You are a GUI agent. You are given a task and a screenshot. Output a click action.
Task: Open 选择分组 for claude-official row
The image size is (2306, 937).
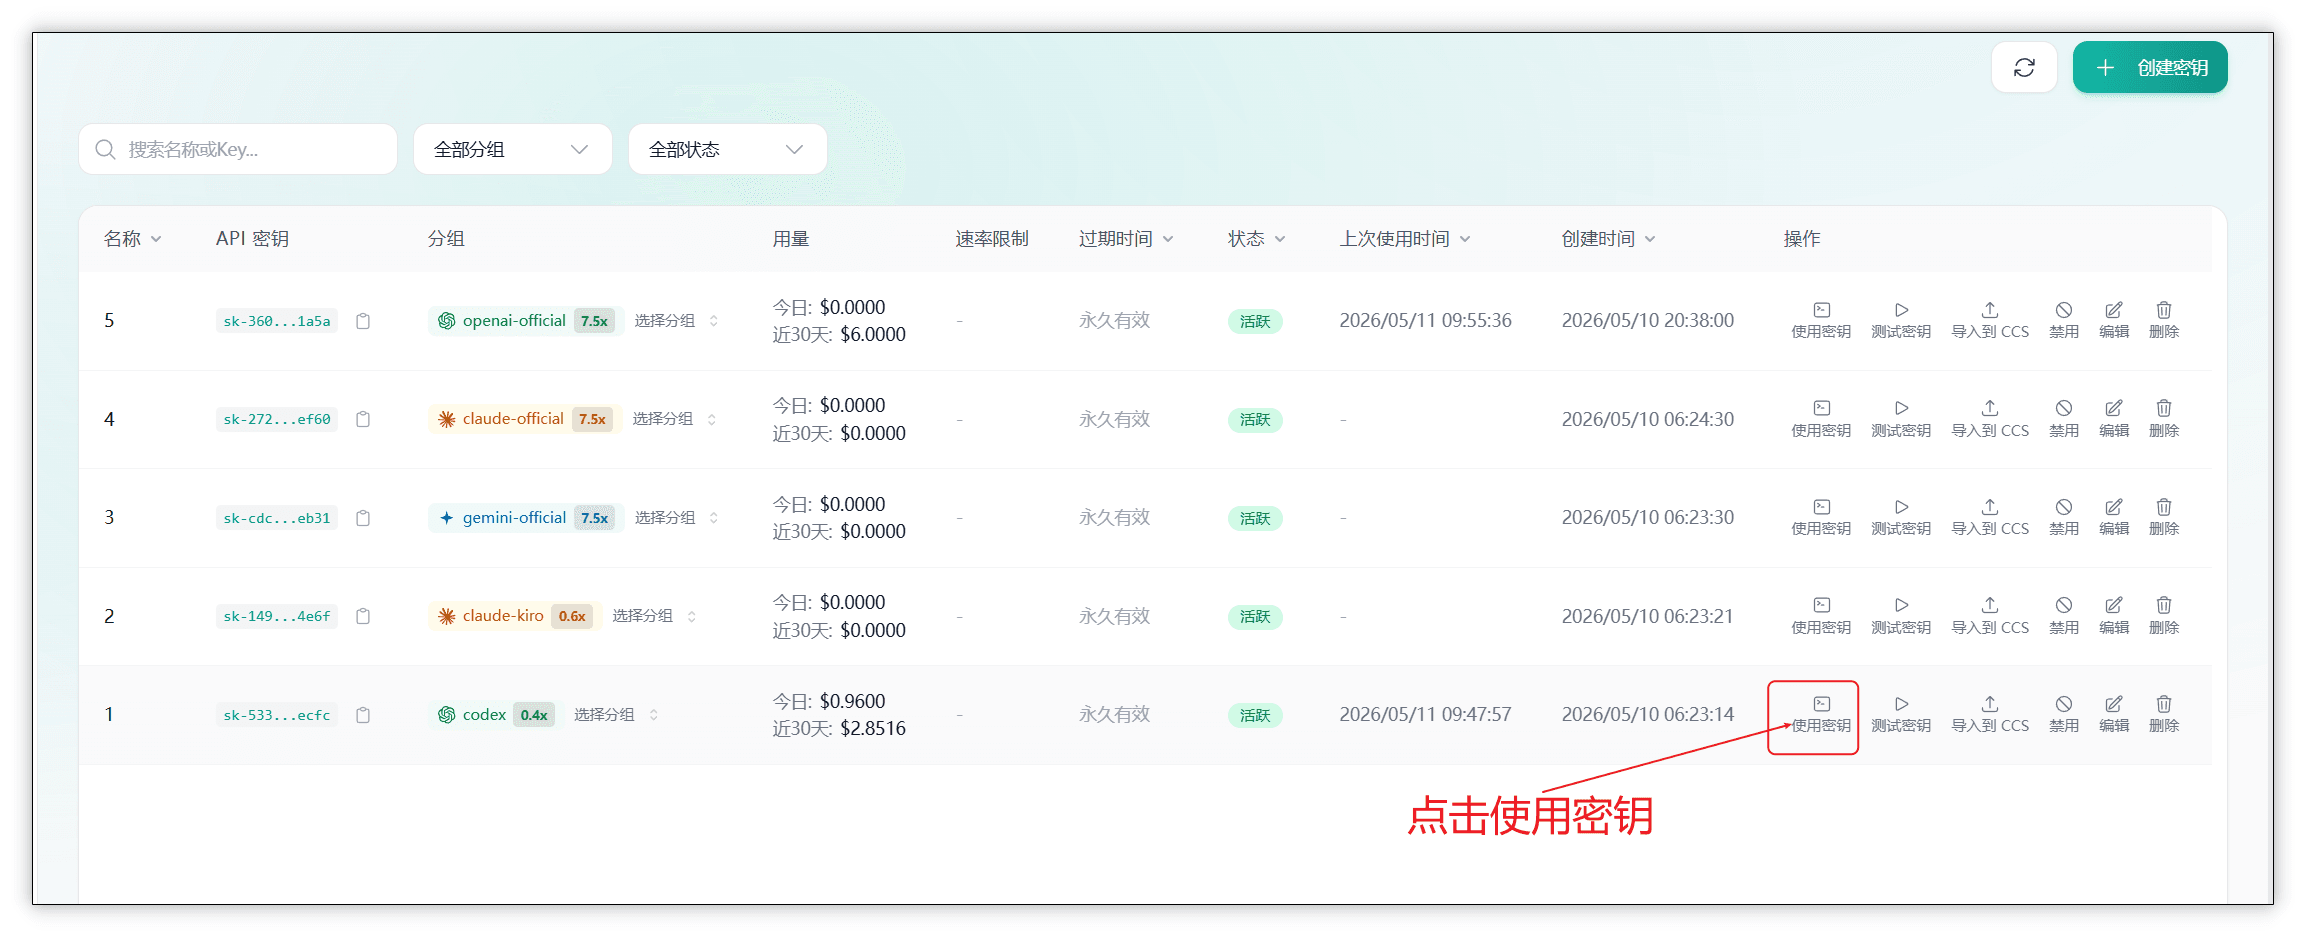(675, 419)
